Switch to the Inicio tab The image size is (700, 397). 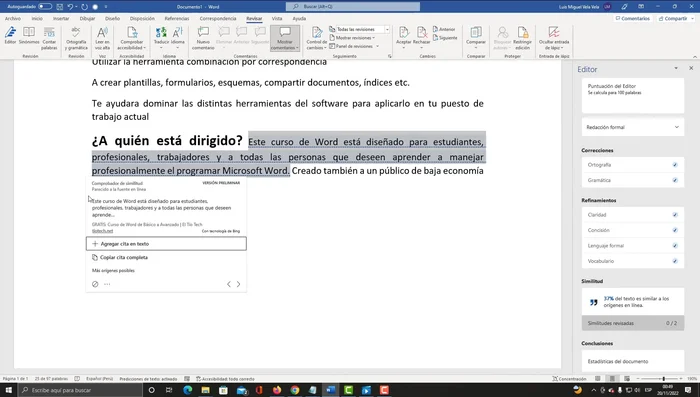(x=37, y=19)
